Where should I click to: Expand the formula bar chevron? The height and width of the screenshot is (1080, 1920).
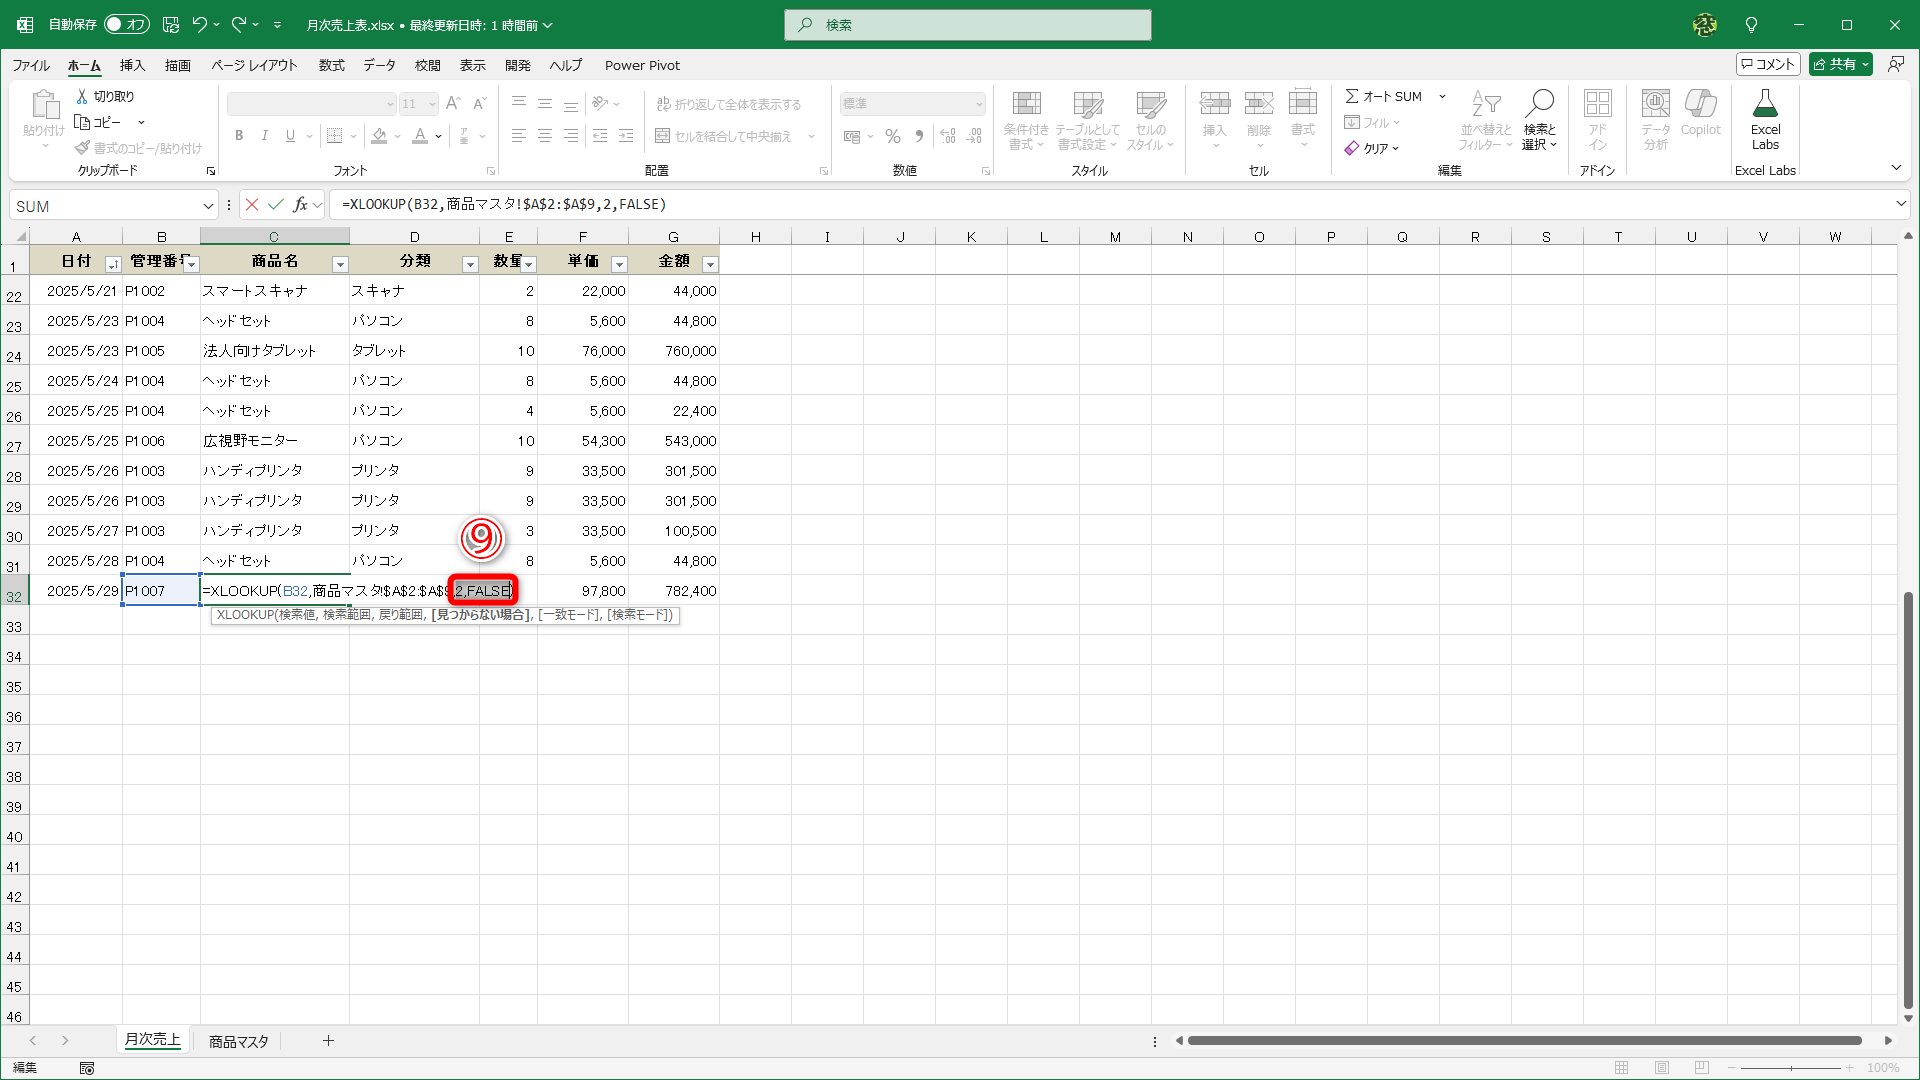(1901, 204)
